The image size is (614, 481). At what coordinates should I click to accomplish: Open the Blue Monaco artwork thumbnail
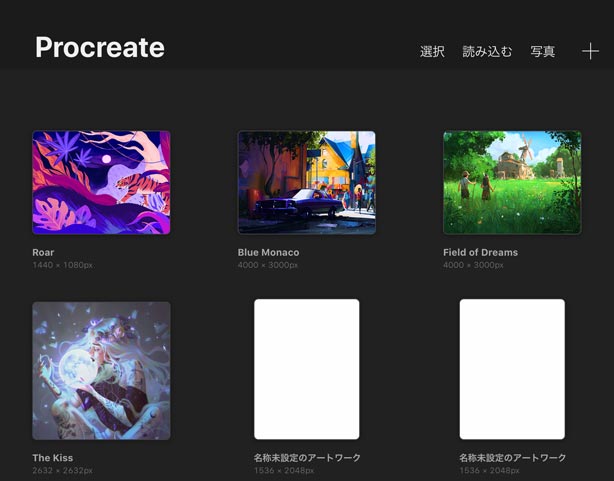tap(307, 183)
